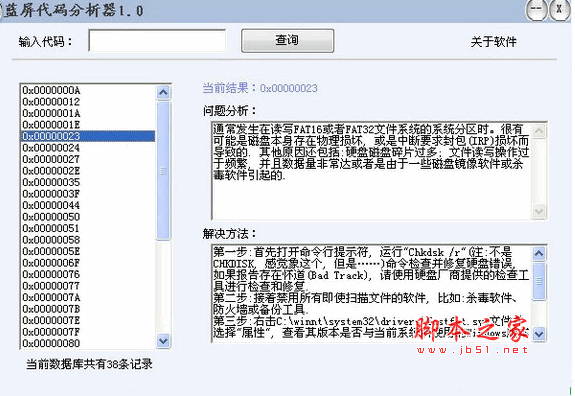
Task: Select code 0x0000007F in list
Action: tap(88, 331)
